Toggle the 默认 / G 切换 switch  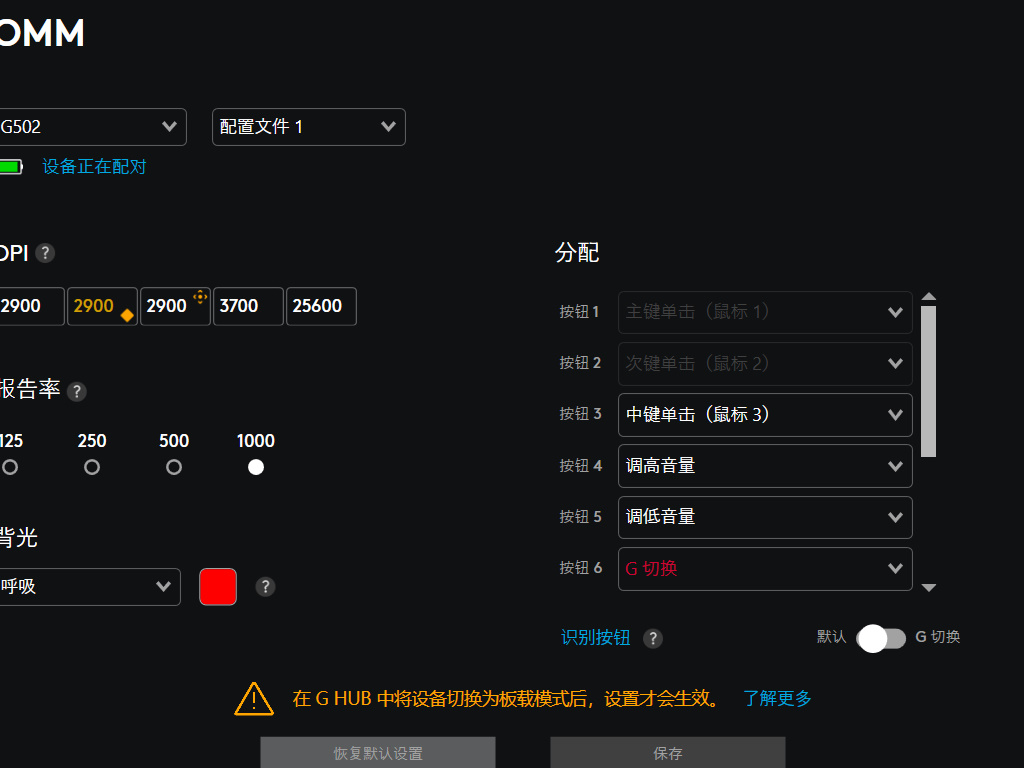point(881,638)
